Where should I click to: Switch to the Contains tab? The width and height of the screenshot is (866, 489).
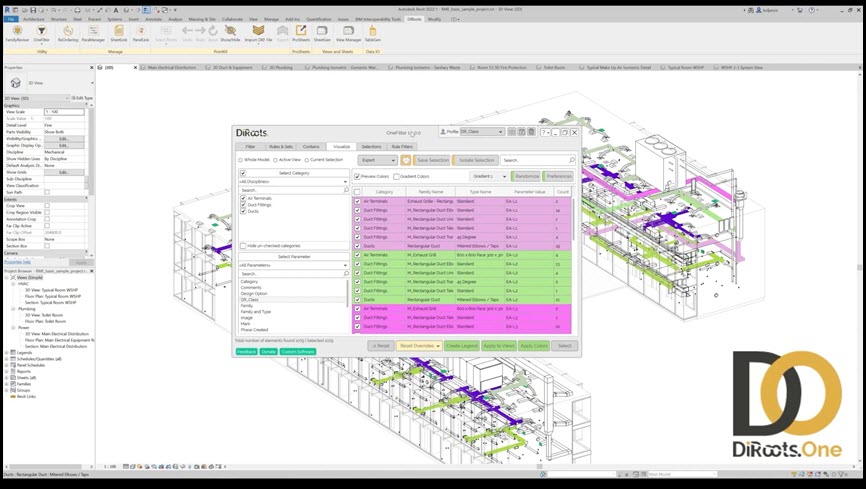click(311, 147)
